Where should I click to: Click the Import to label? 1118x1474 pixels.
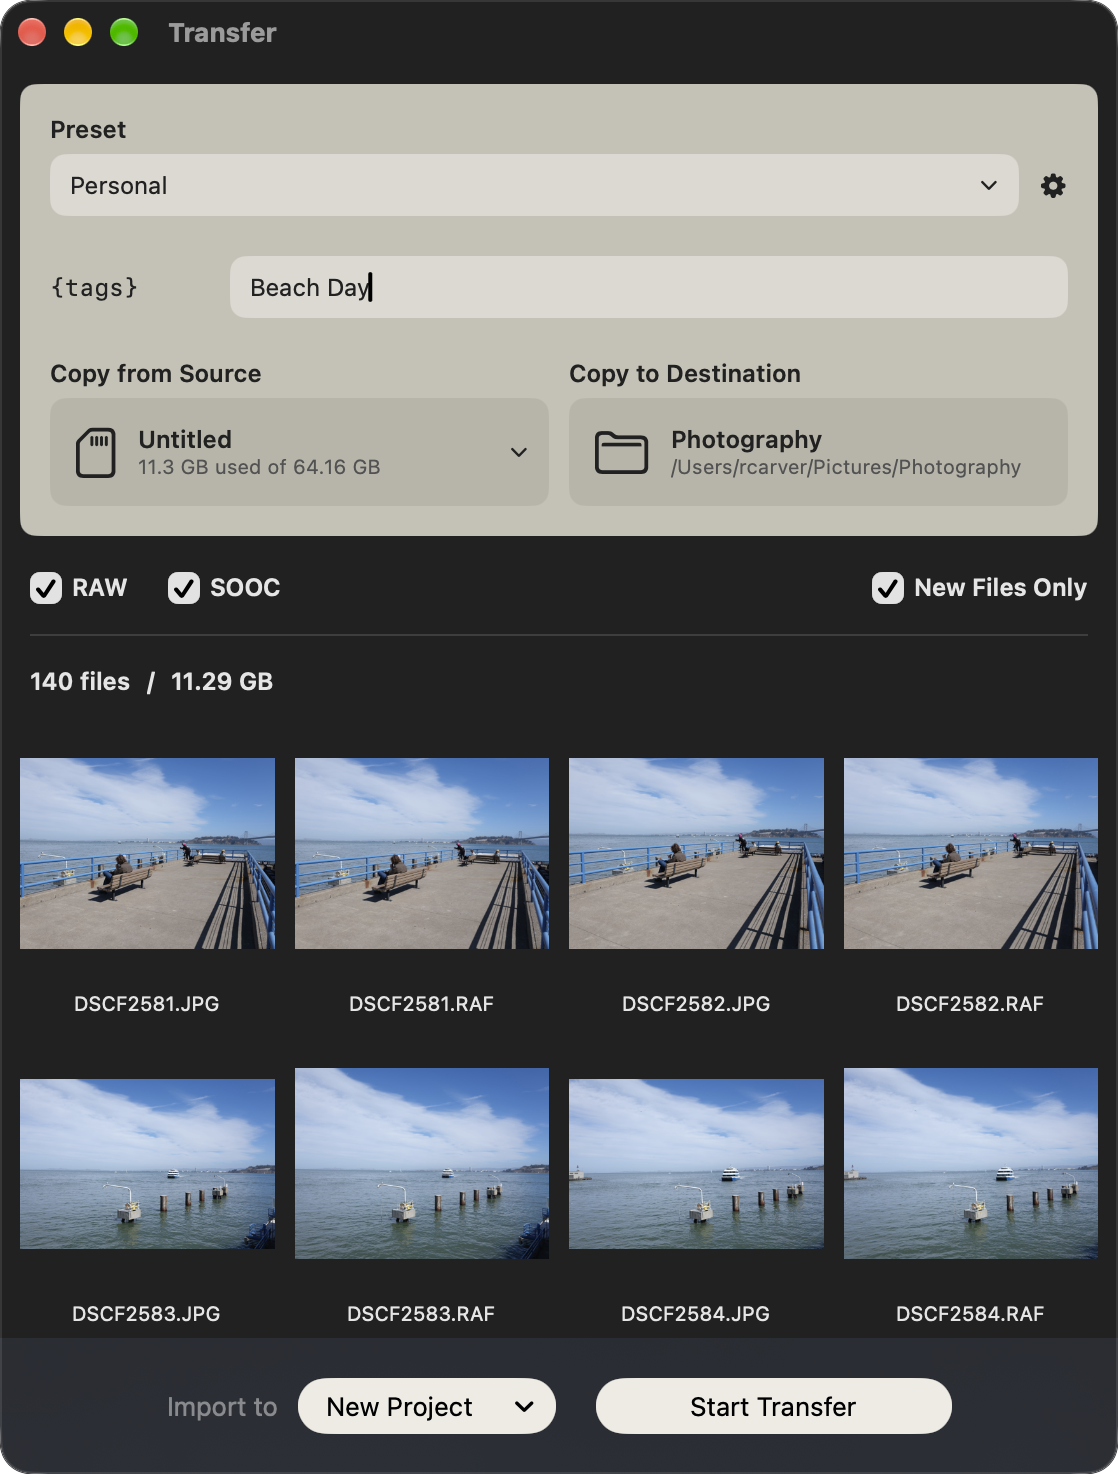coord(222,1407)
